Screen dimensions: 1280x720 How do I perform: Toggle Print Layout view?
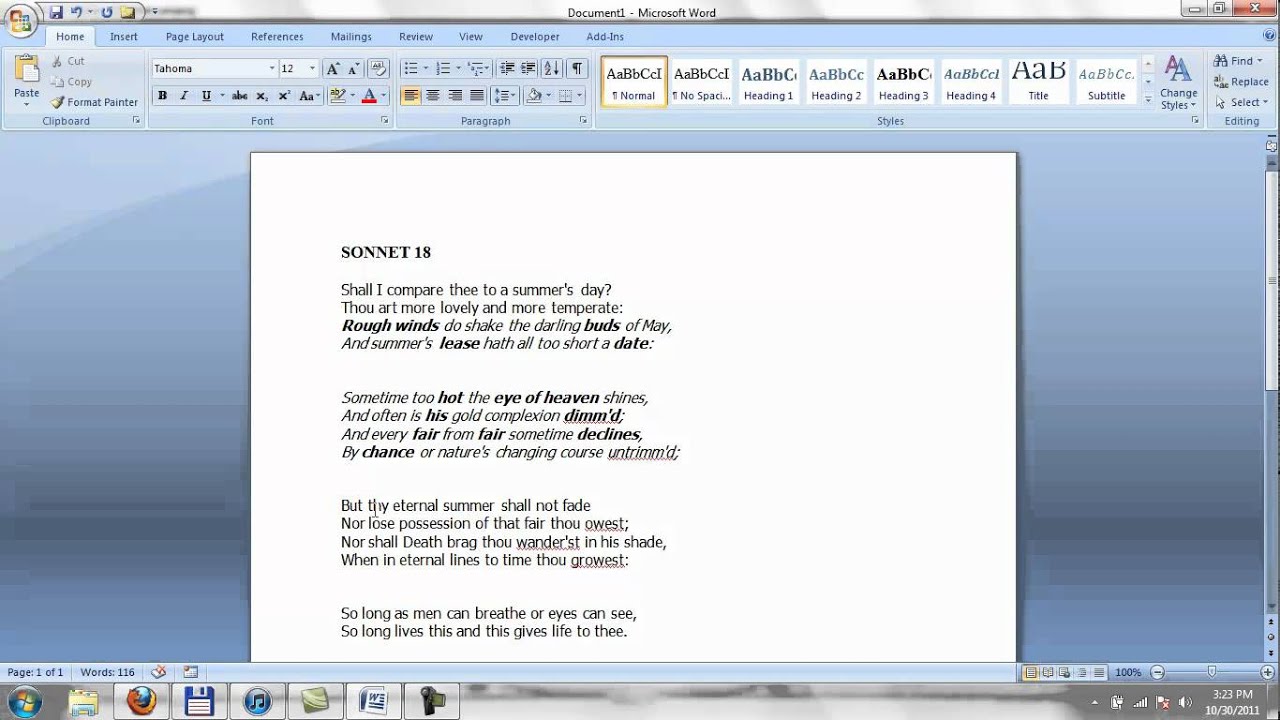(x=1031, y=673)
